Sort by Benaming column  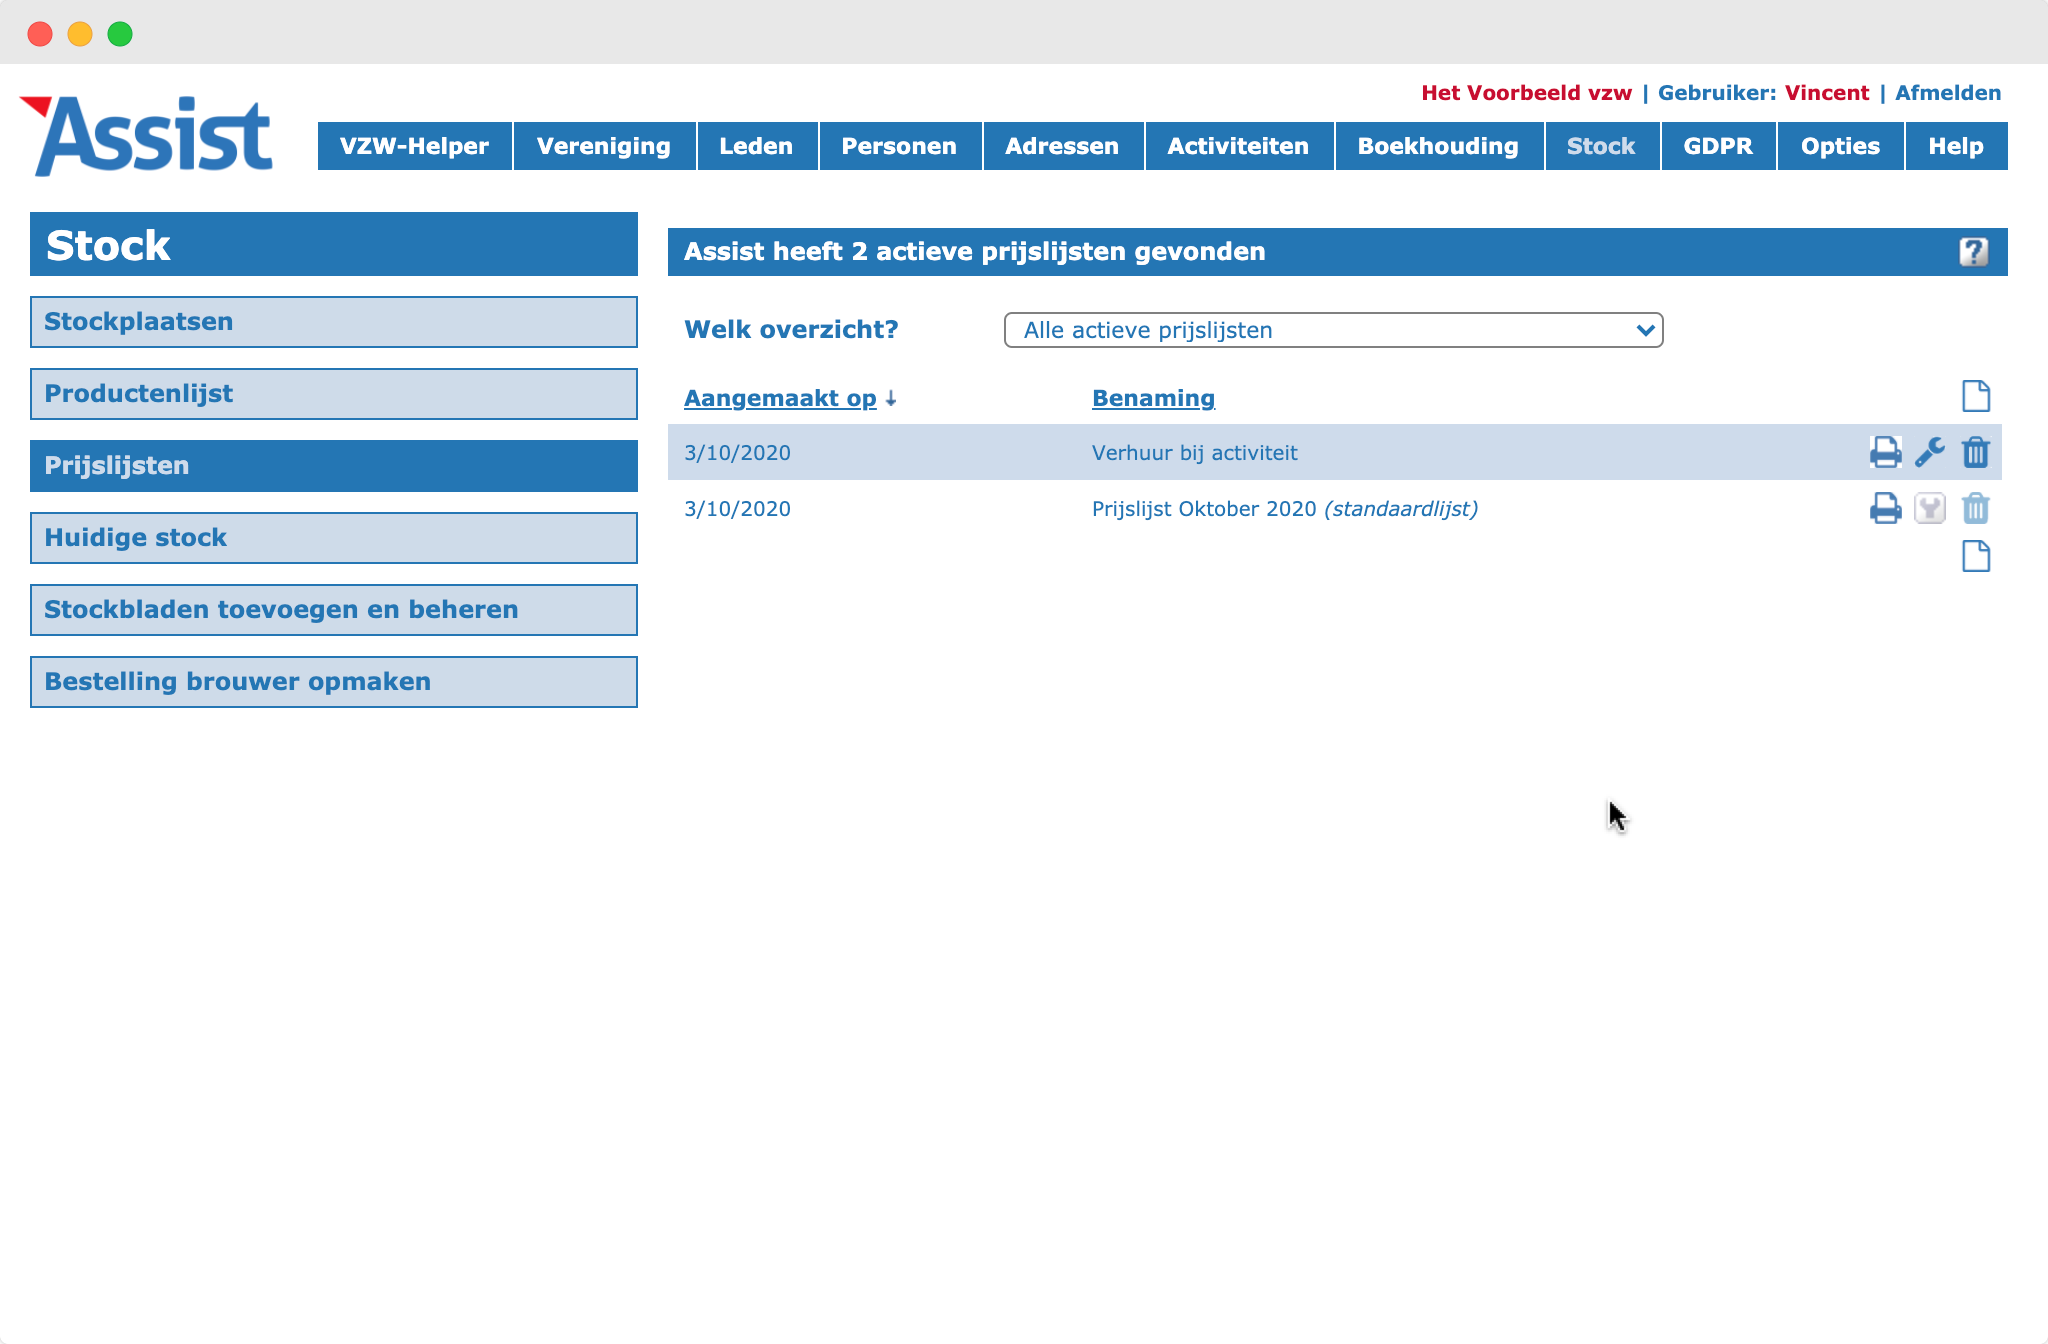click(x=1153, y=398)
